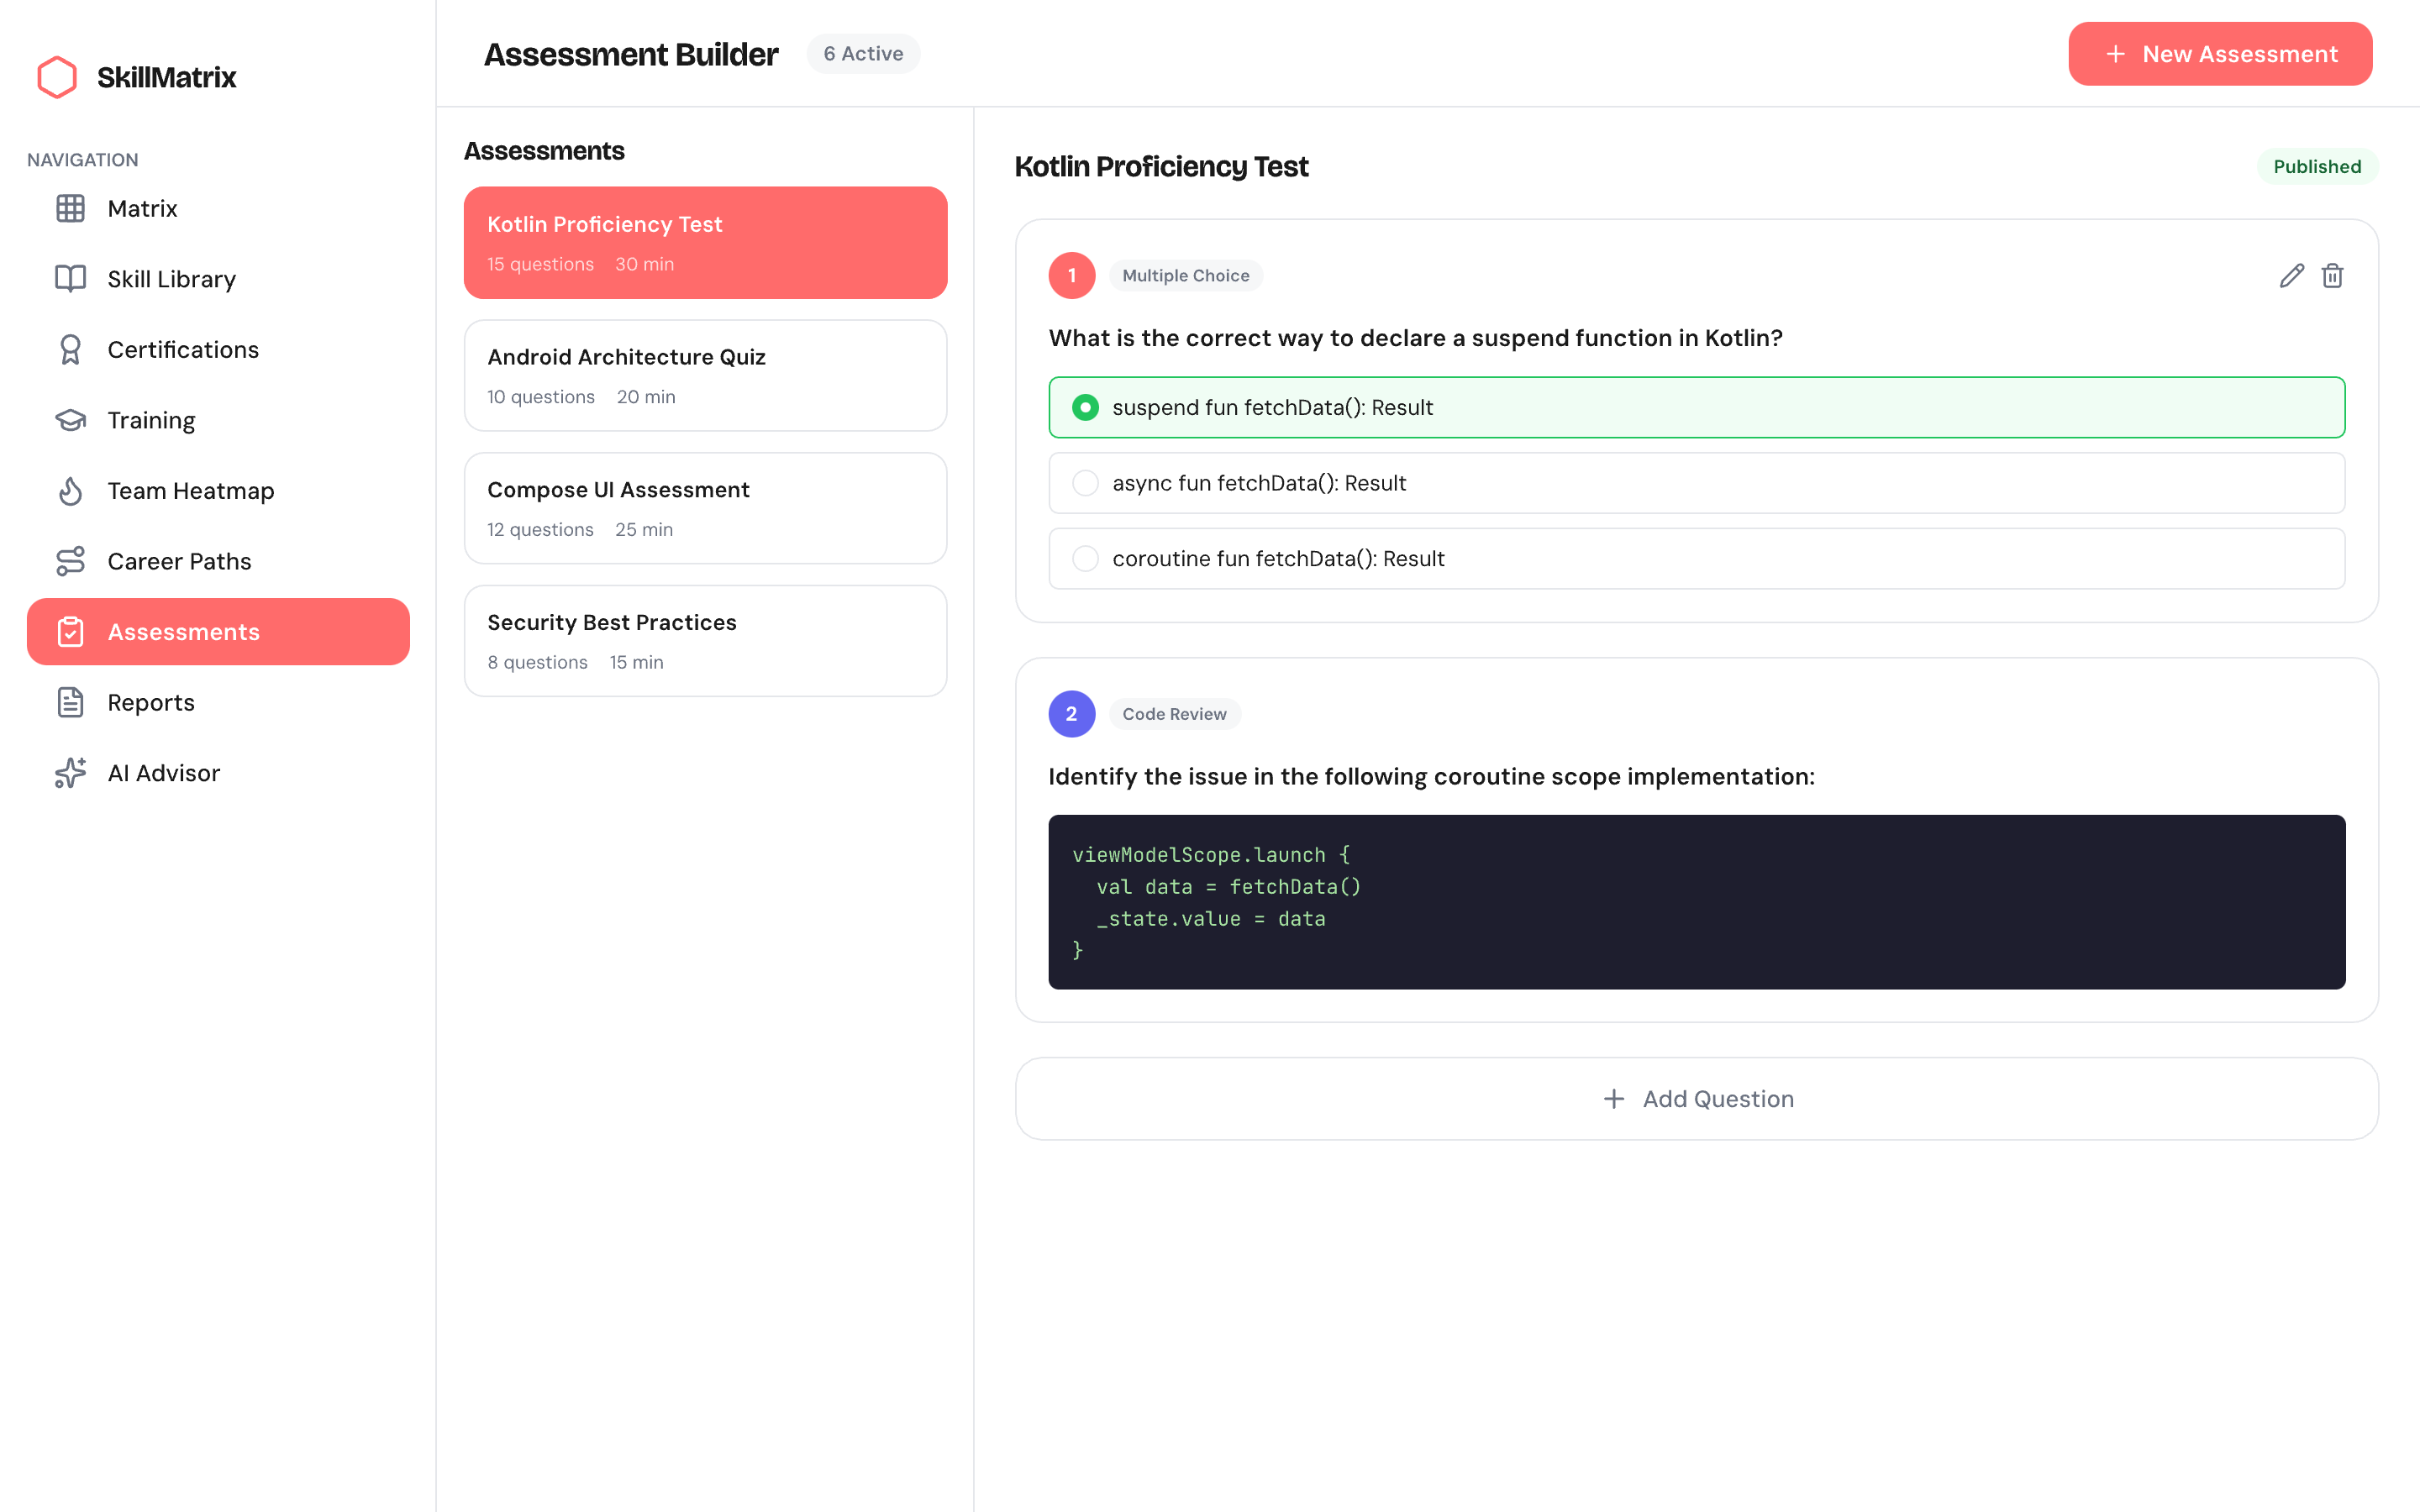Go to Skill Library page

click(x=218, y=279)
